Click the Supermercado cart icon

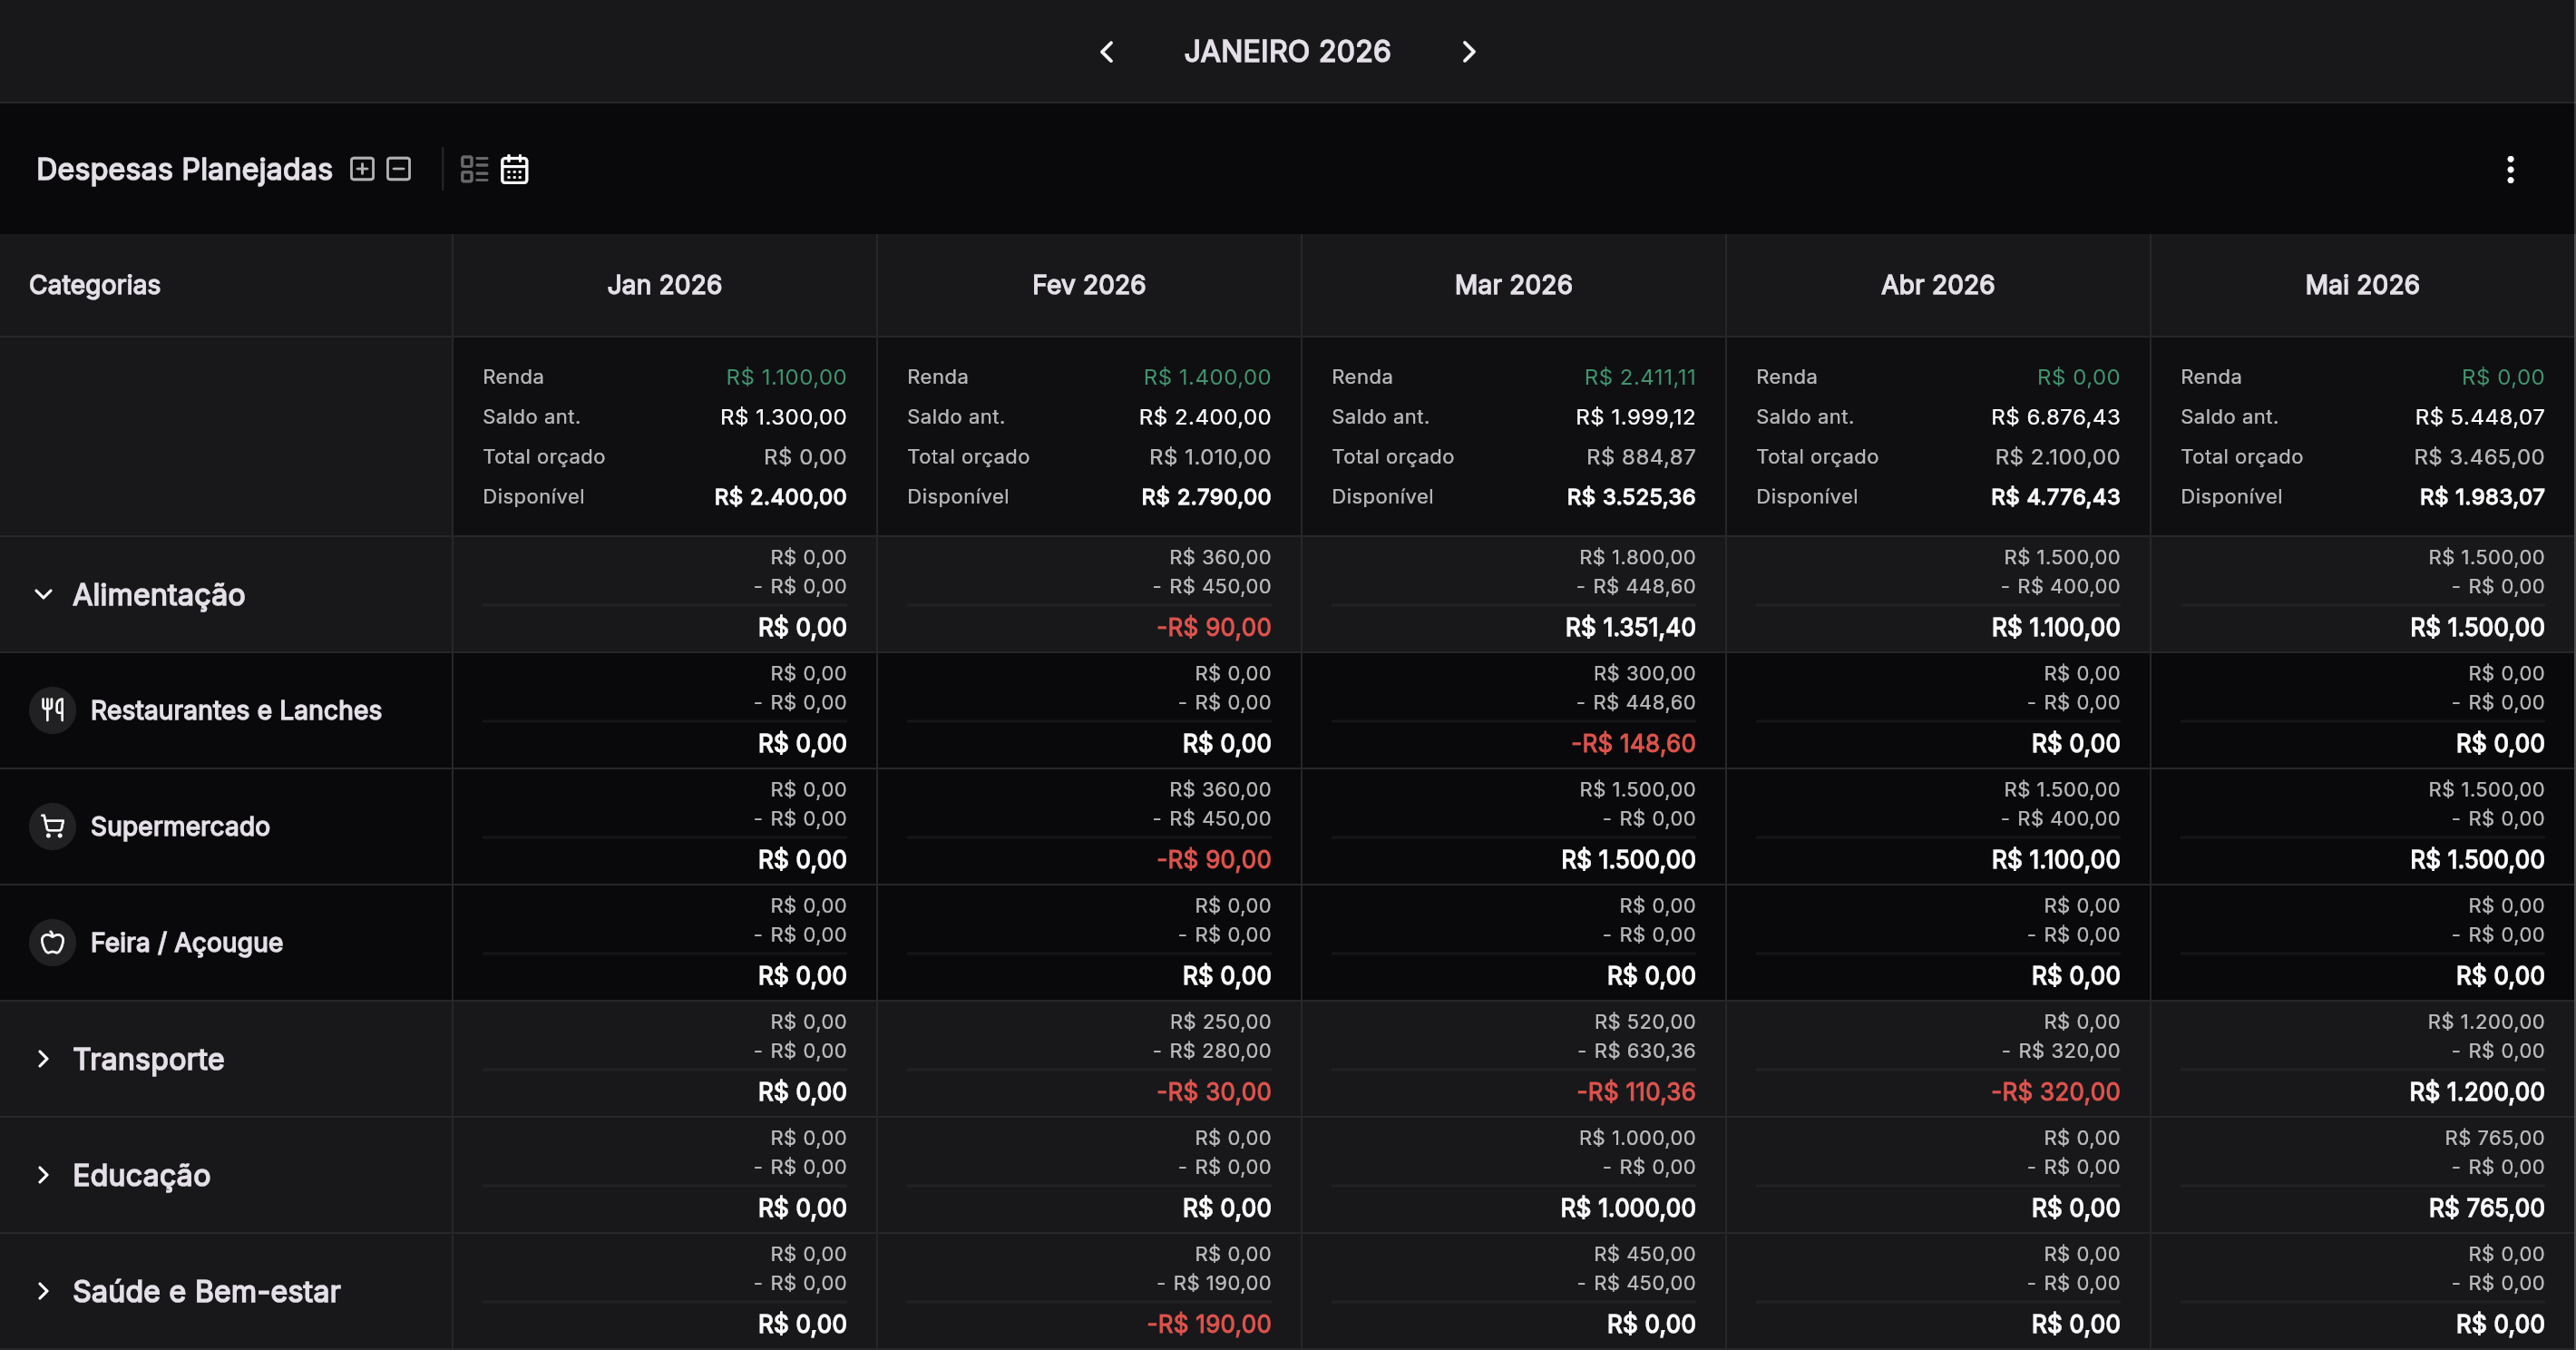tap(53, 826)
